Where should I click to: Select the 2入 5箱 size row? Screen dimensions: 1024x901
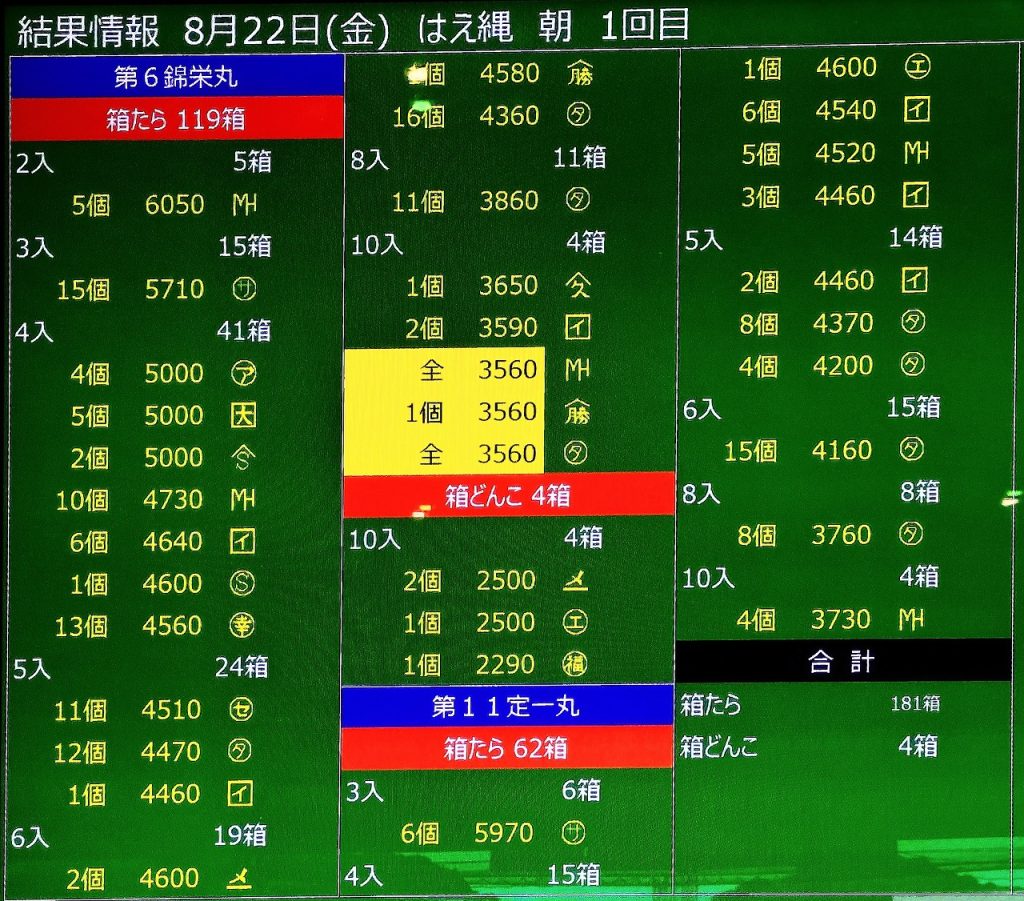(143, 162)
